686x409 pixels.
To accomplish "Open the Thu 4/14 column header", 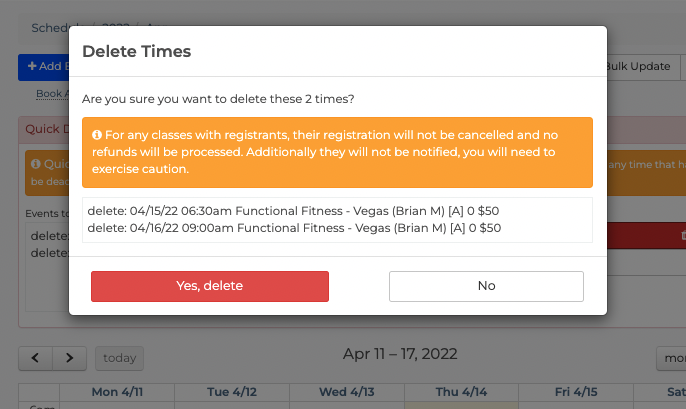I will pos(461,392).
